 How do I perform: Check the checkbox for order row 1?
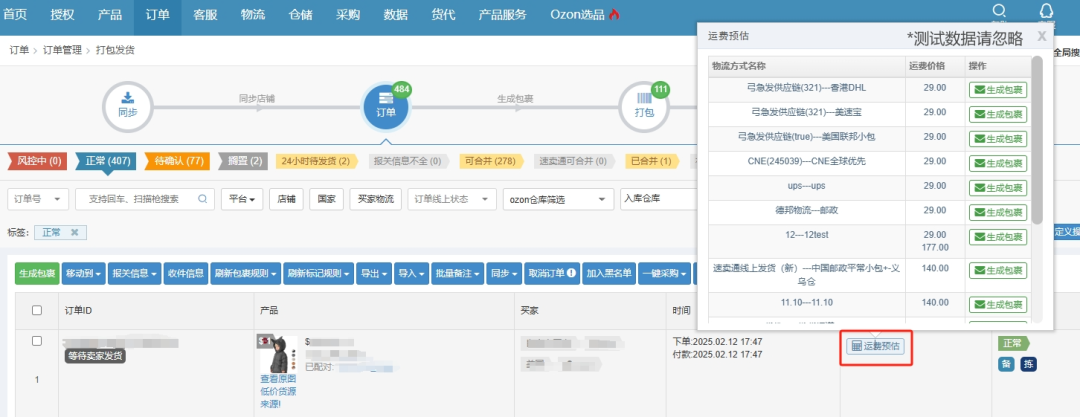click(x=37, y=341)
